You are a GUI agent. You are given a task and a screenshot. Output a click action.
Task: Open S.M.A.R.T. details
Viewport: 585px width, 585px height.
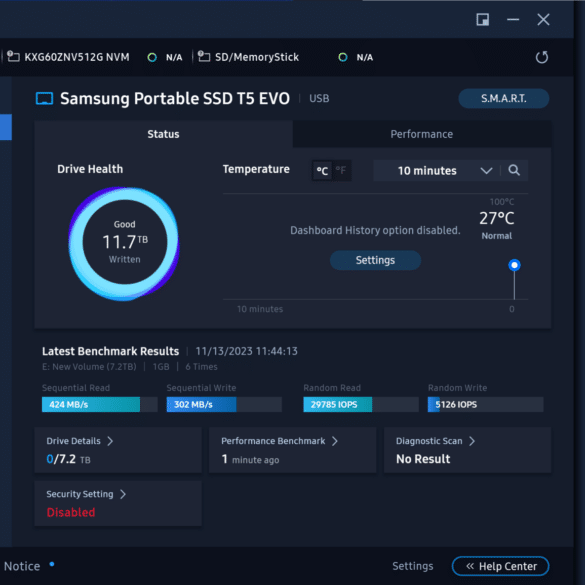[503, 98]
